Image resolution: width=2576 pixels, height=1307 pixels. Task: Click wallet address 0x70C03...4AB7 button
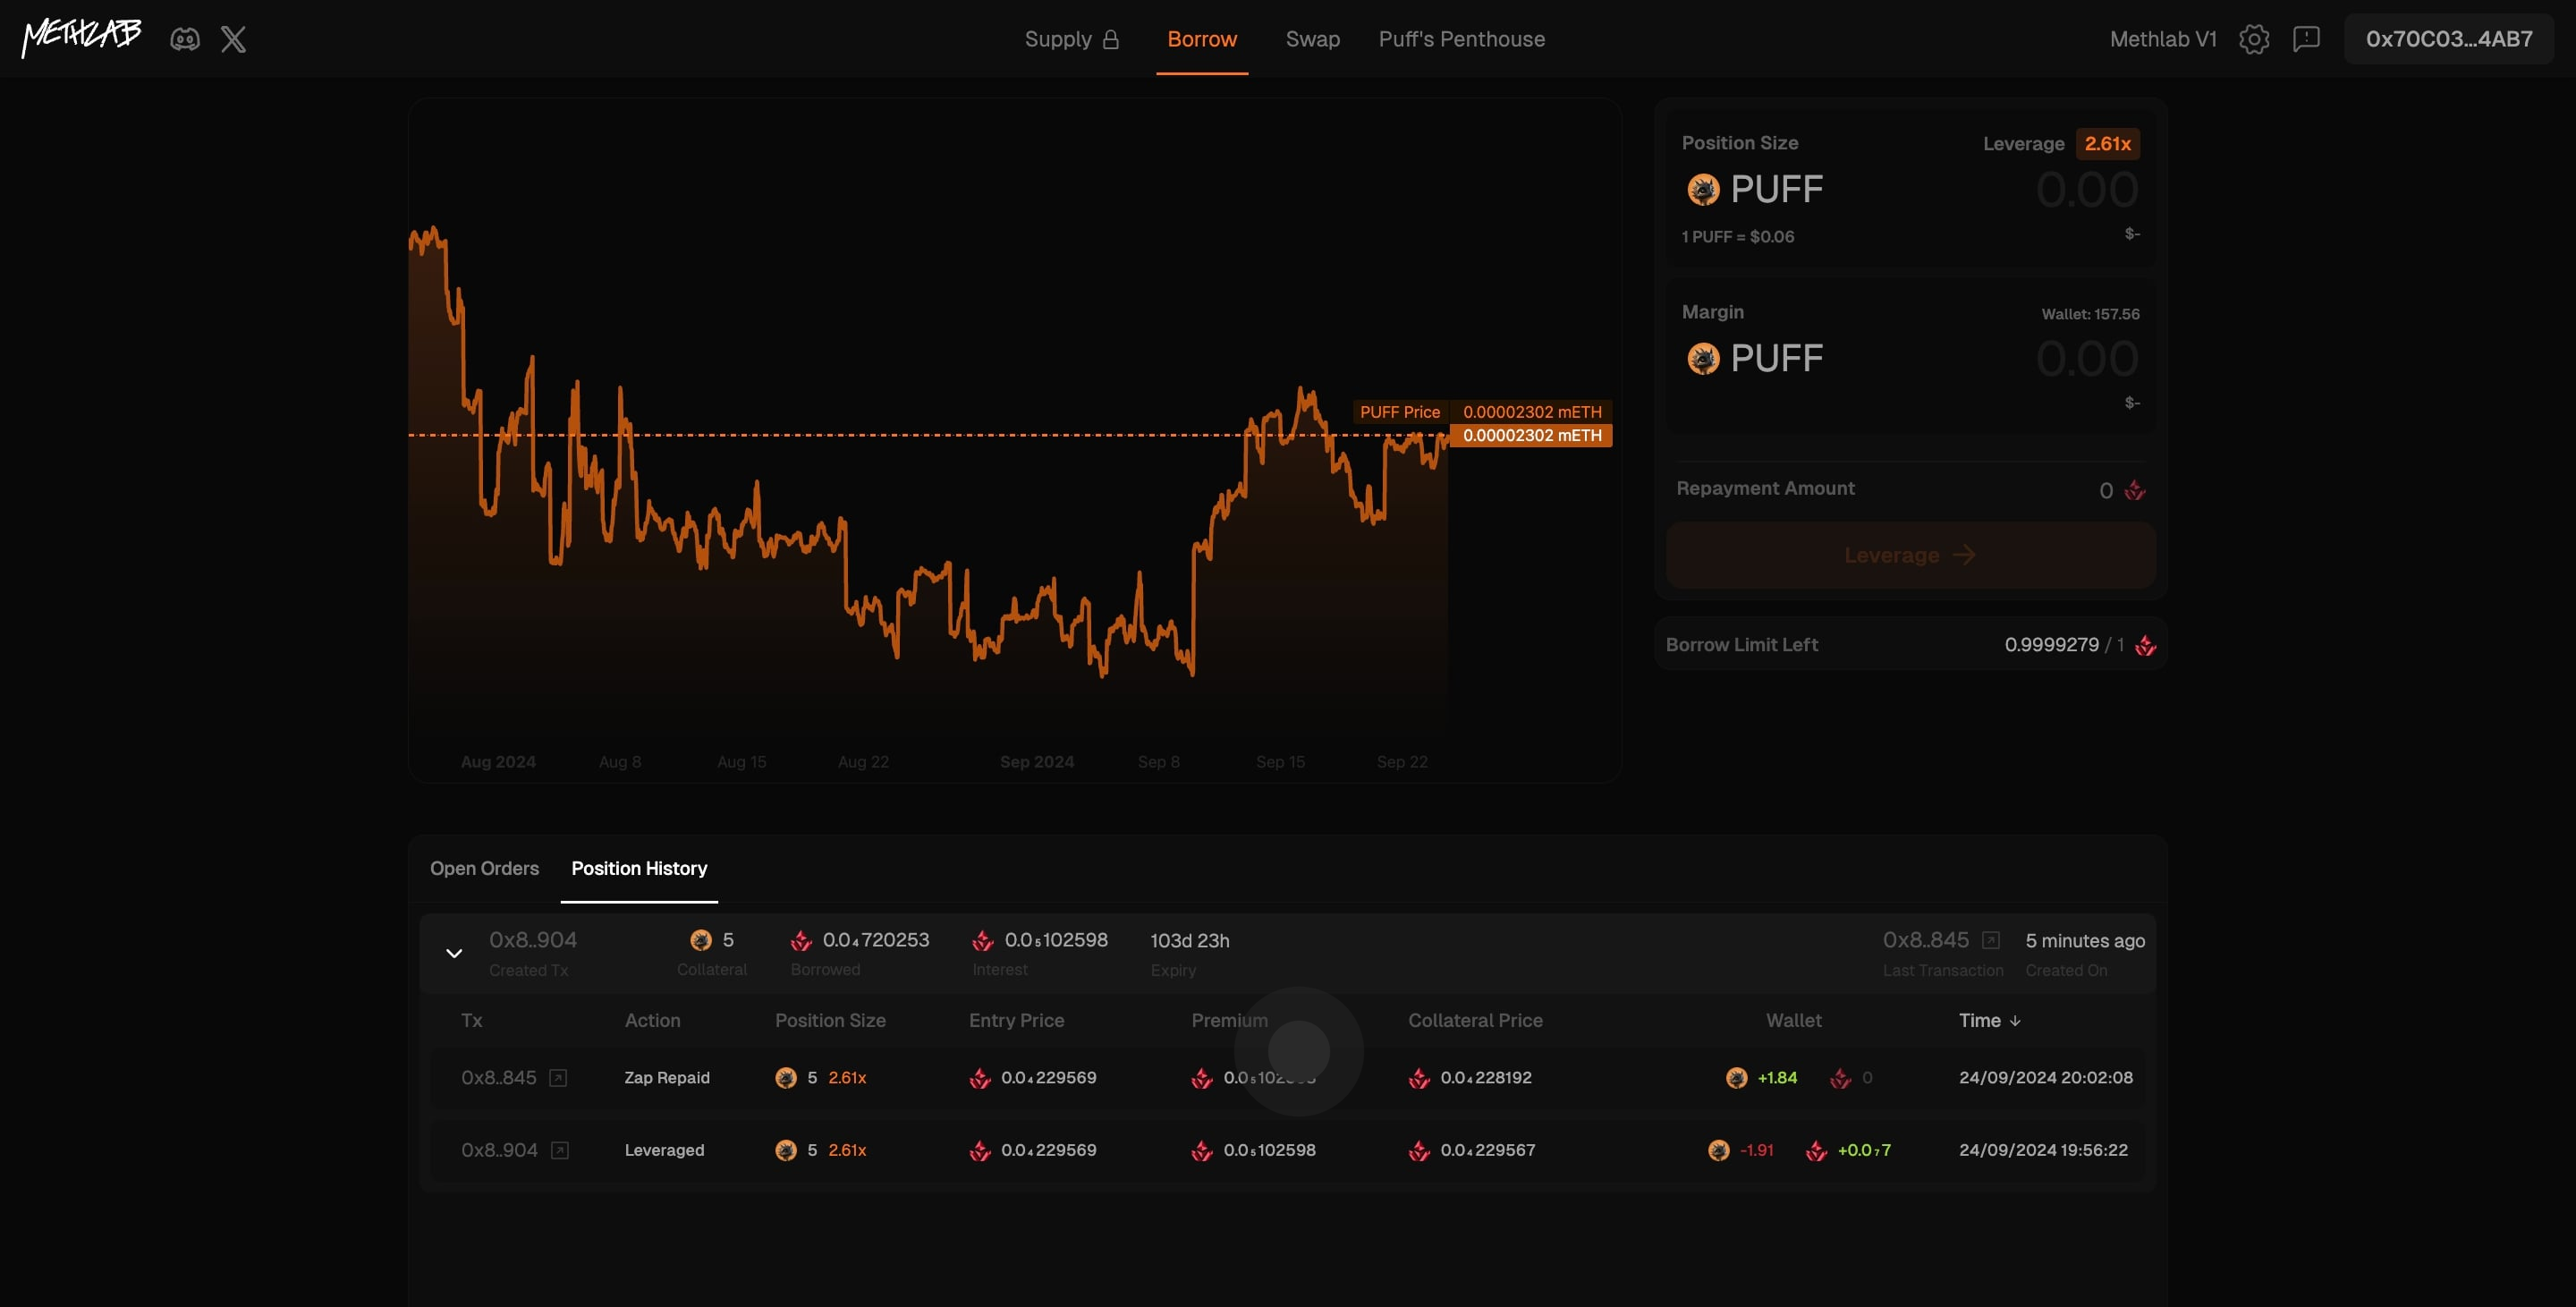2448,39
